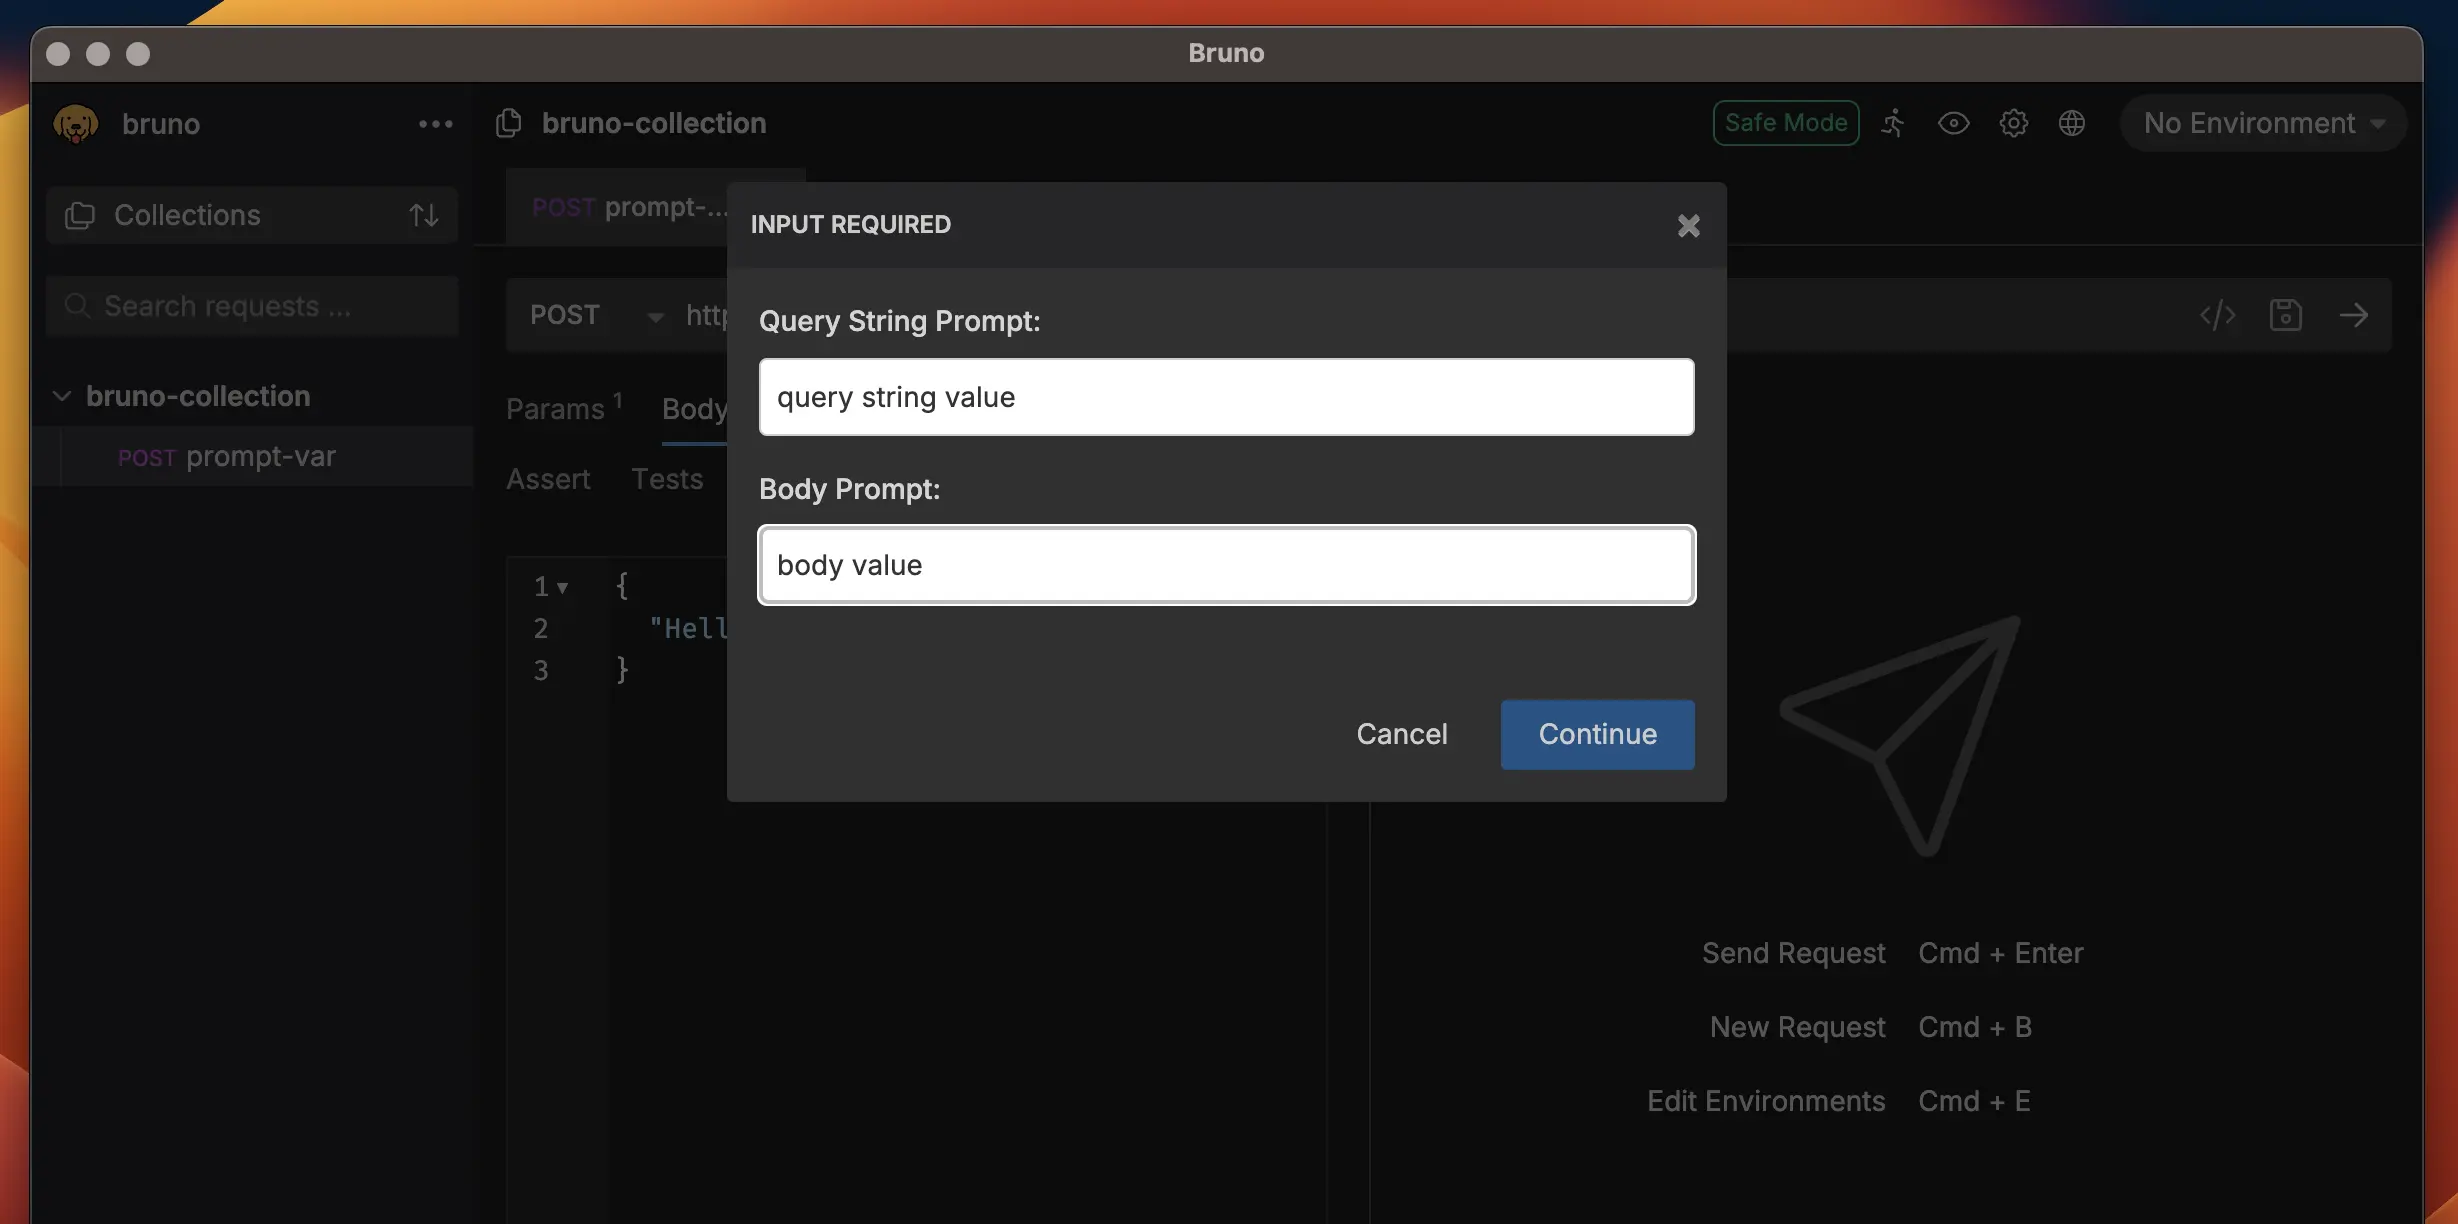Switch to the Params tab
This screenshot has width=2458, height=1224.
pyautogui.click(x=556, y=409)
